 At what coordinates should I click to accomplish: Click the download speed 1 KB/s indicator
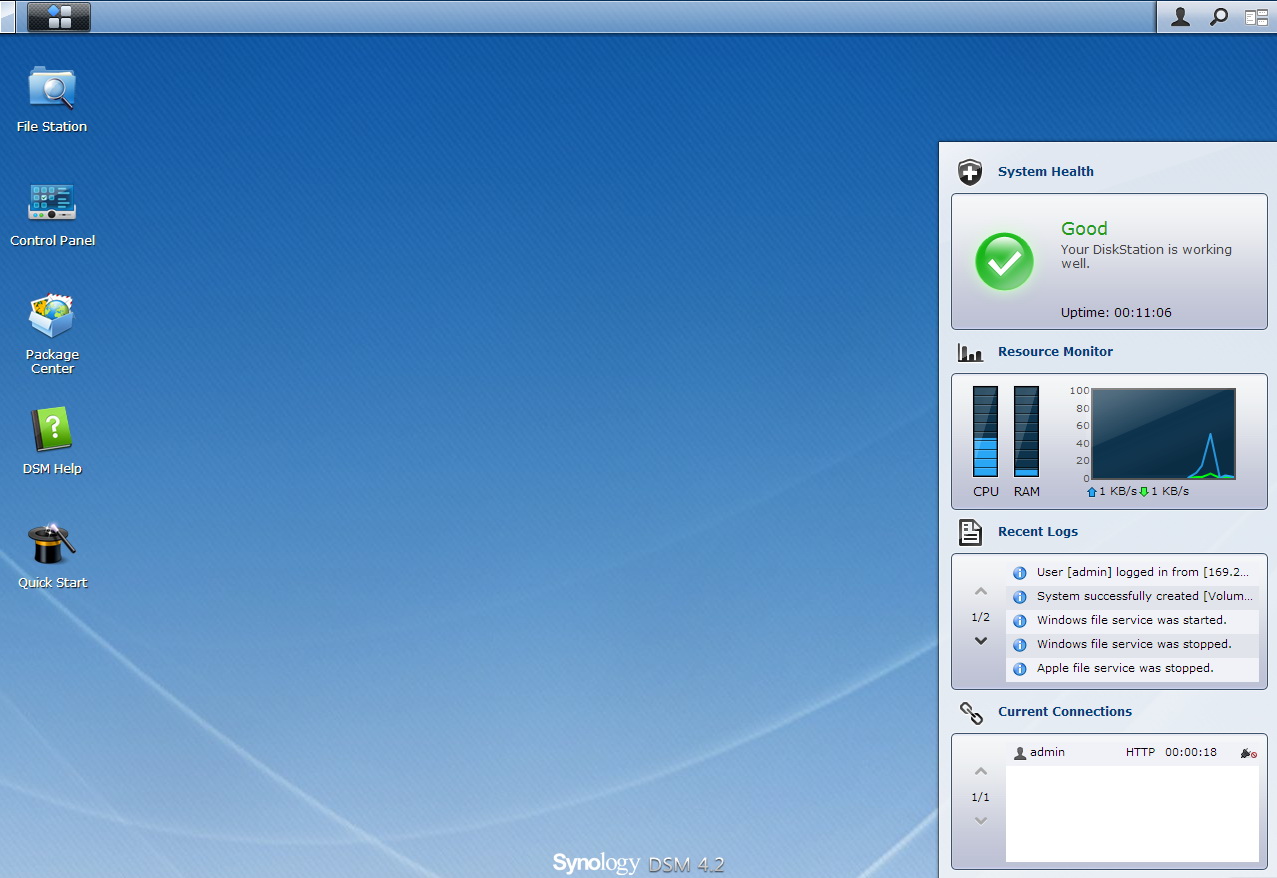(1164, 492)
